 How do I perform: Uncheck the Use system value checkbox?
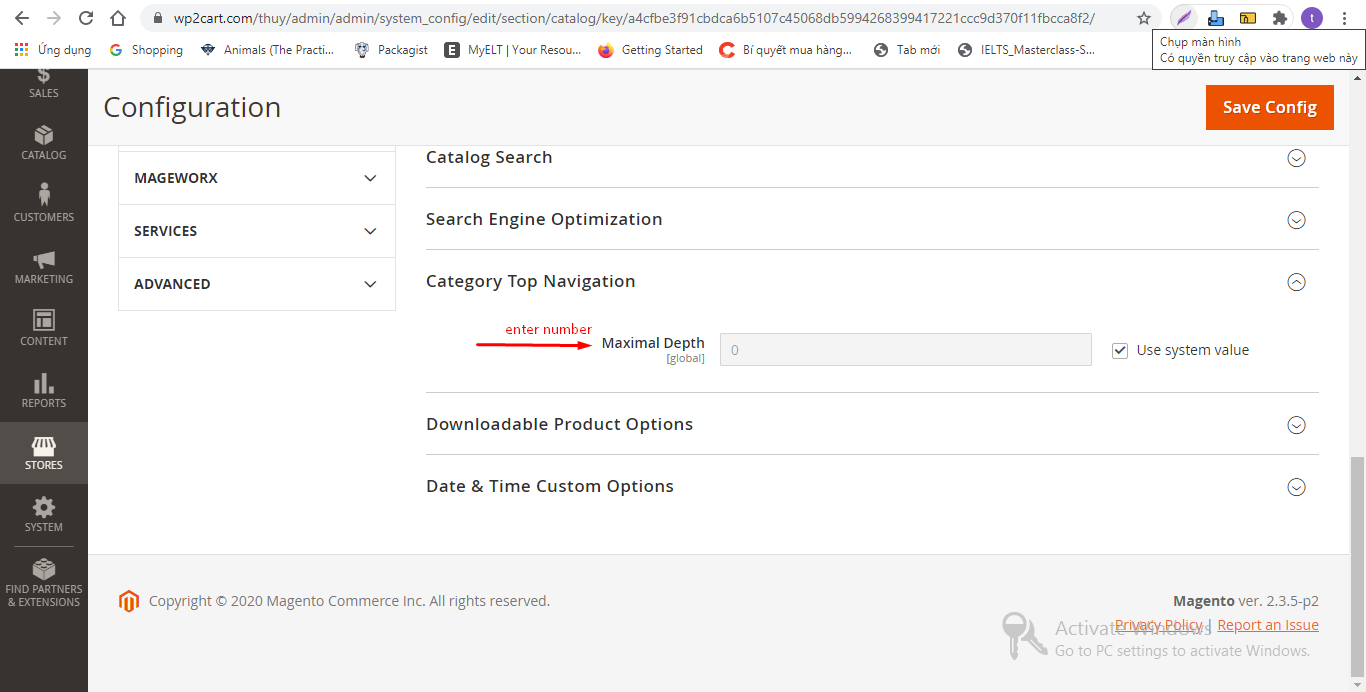(1120, 351)
